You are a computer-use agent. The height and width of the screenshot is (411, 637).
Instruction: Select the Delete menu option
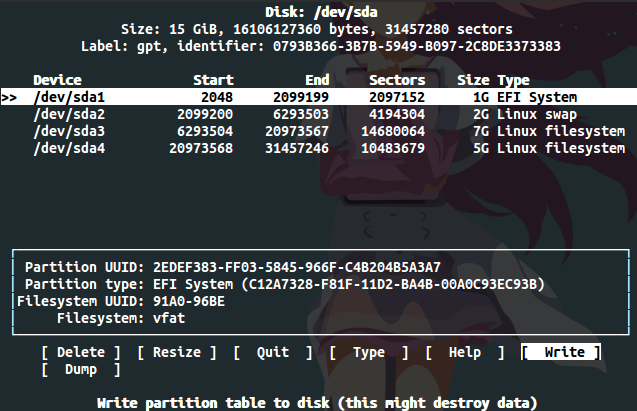[x=81, y=353]
